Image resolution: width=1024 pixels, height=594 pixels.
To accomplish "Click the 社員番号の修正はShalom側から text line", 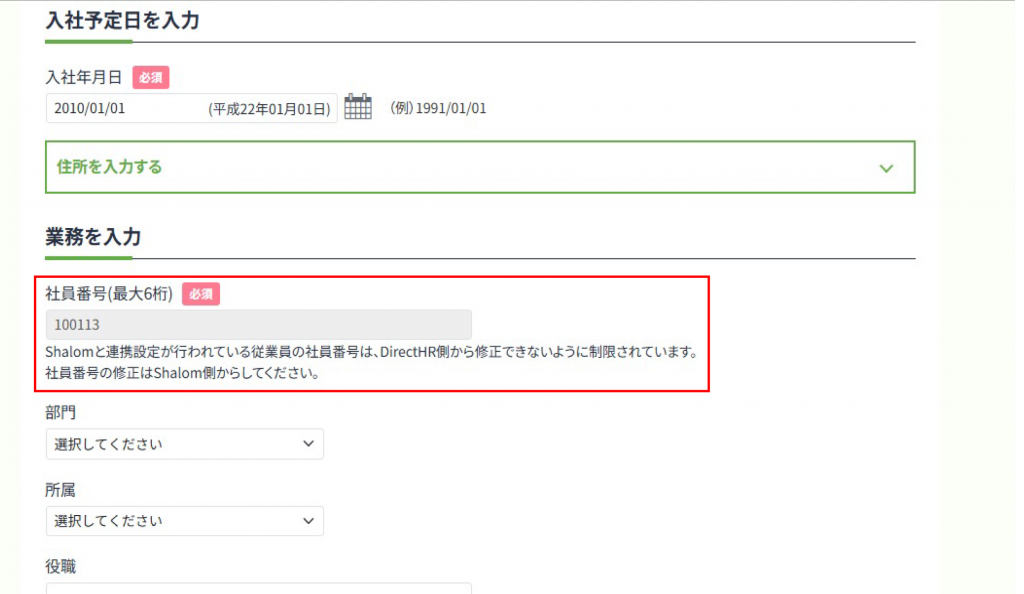I will pyautogui.click(x=182, y=373).
